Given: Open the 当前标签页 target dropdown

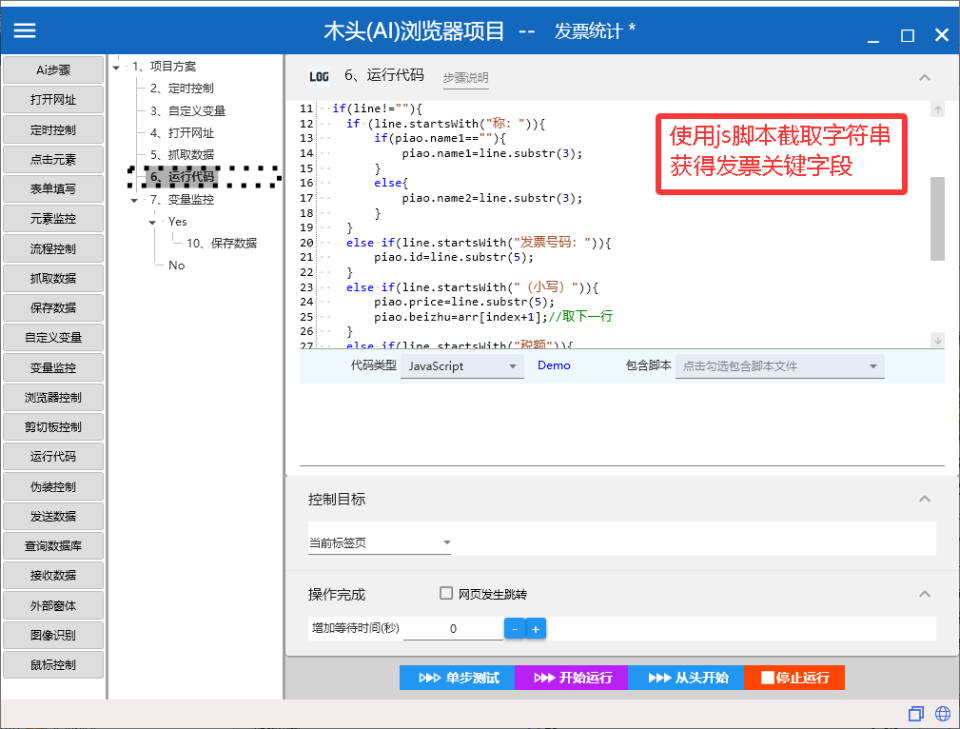Looking at the screenshot, I should [x=378, y=539].
